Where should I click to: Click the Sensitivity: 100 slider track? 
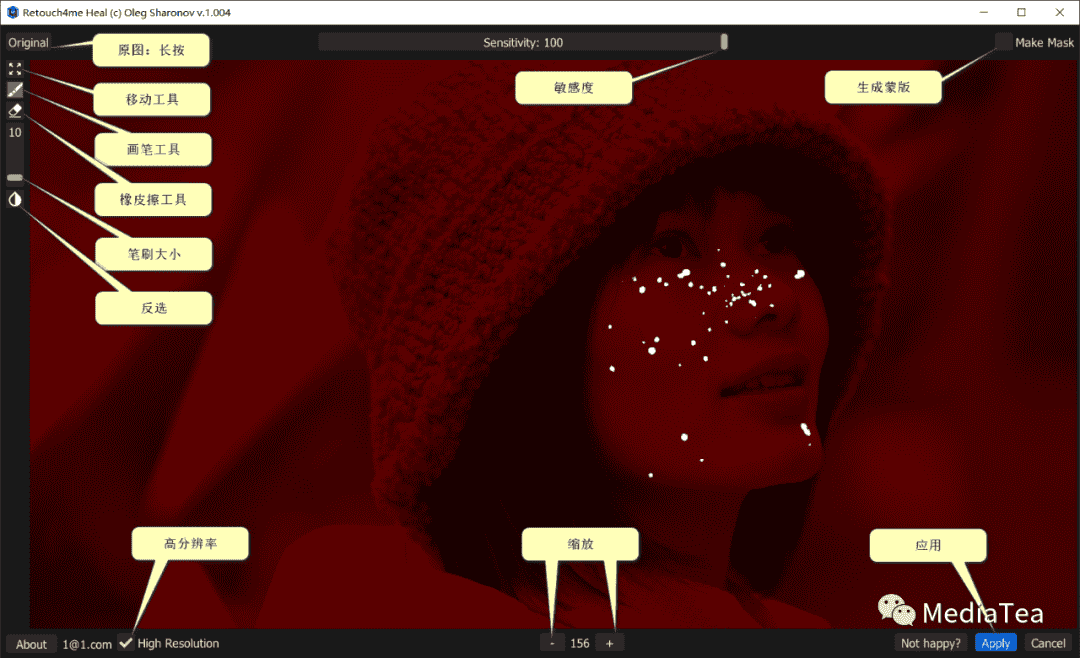(x=523, y=42)
